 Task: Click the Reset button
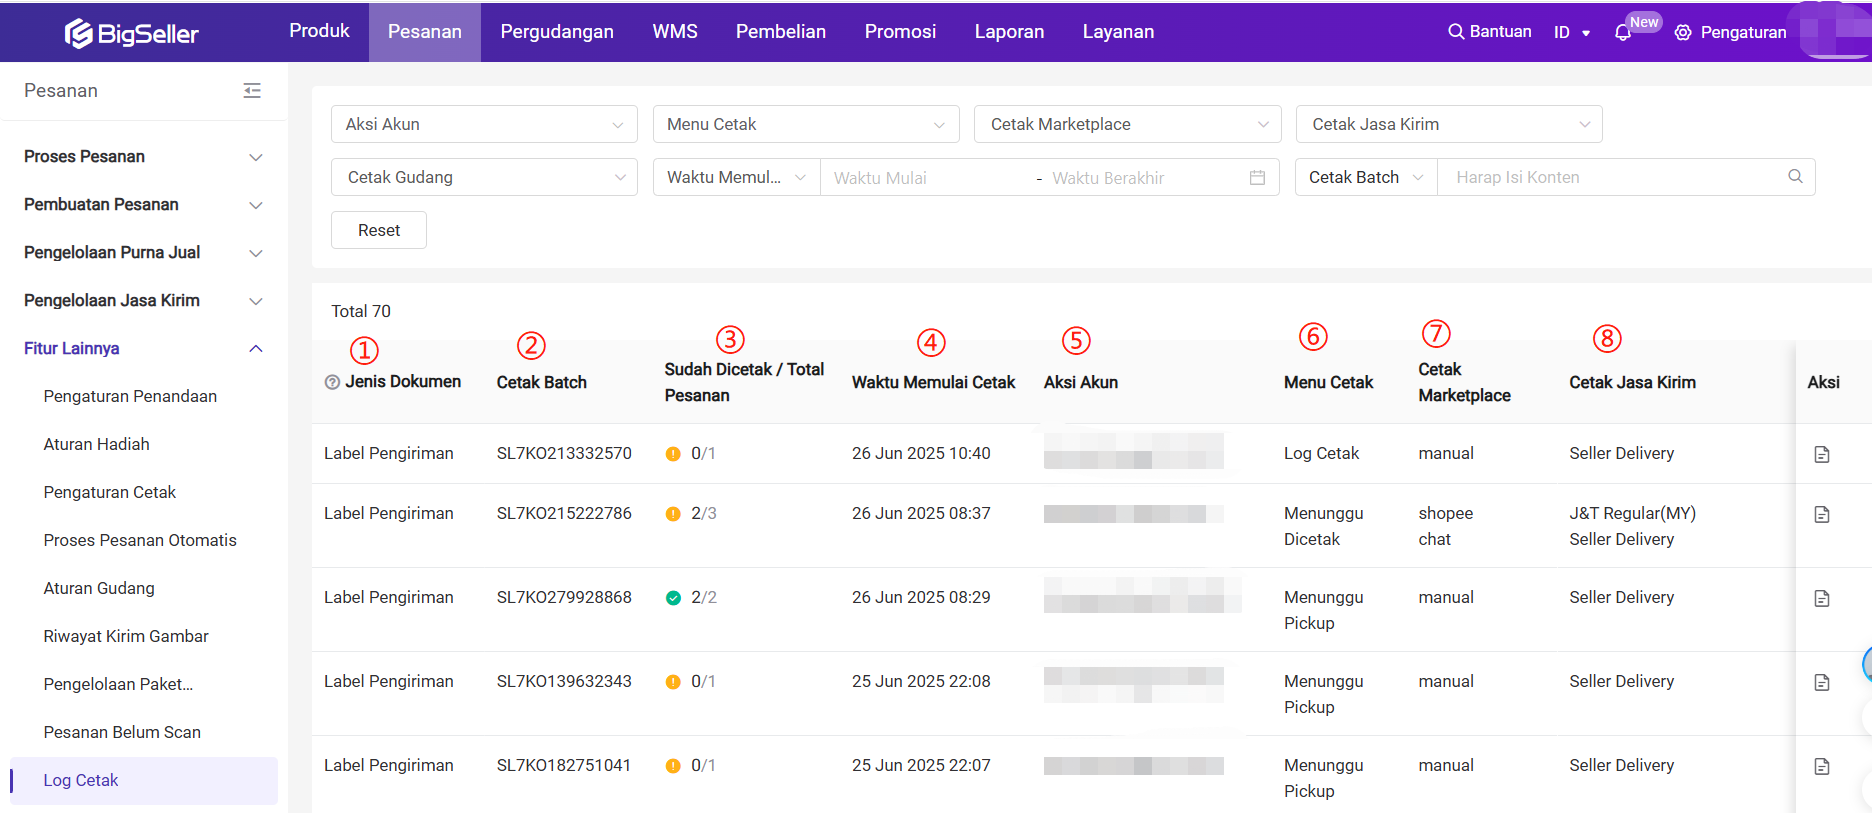click(379, 230)
